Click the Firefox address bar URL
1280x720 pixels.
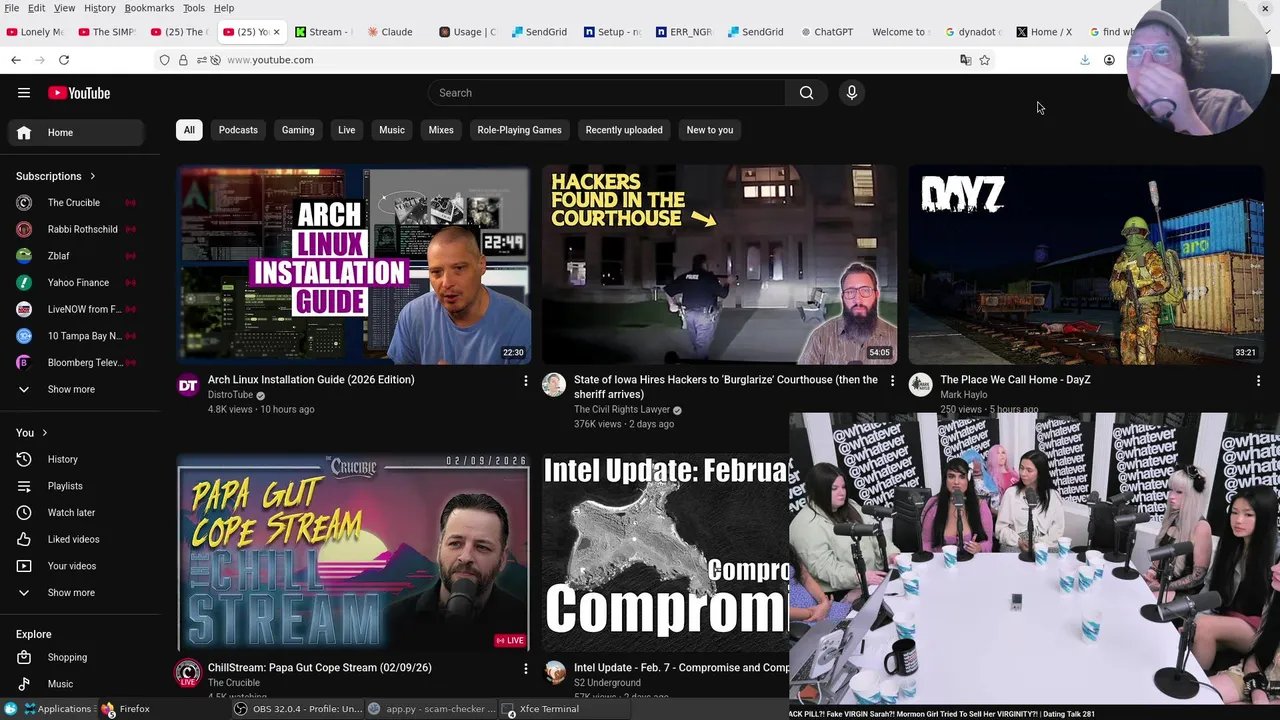click(x=270, y=60)
